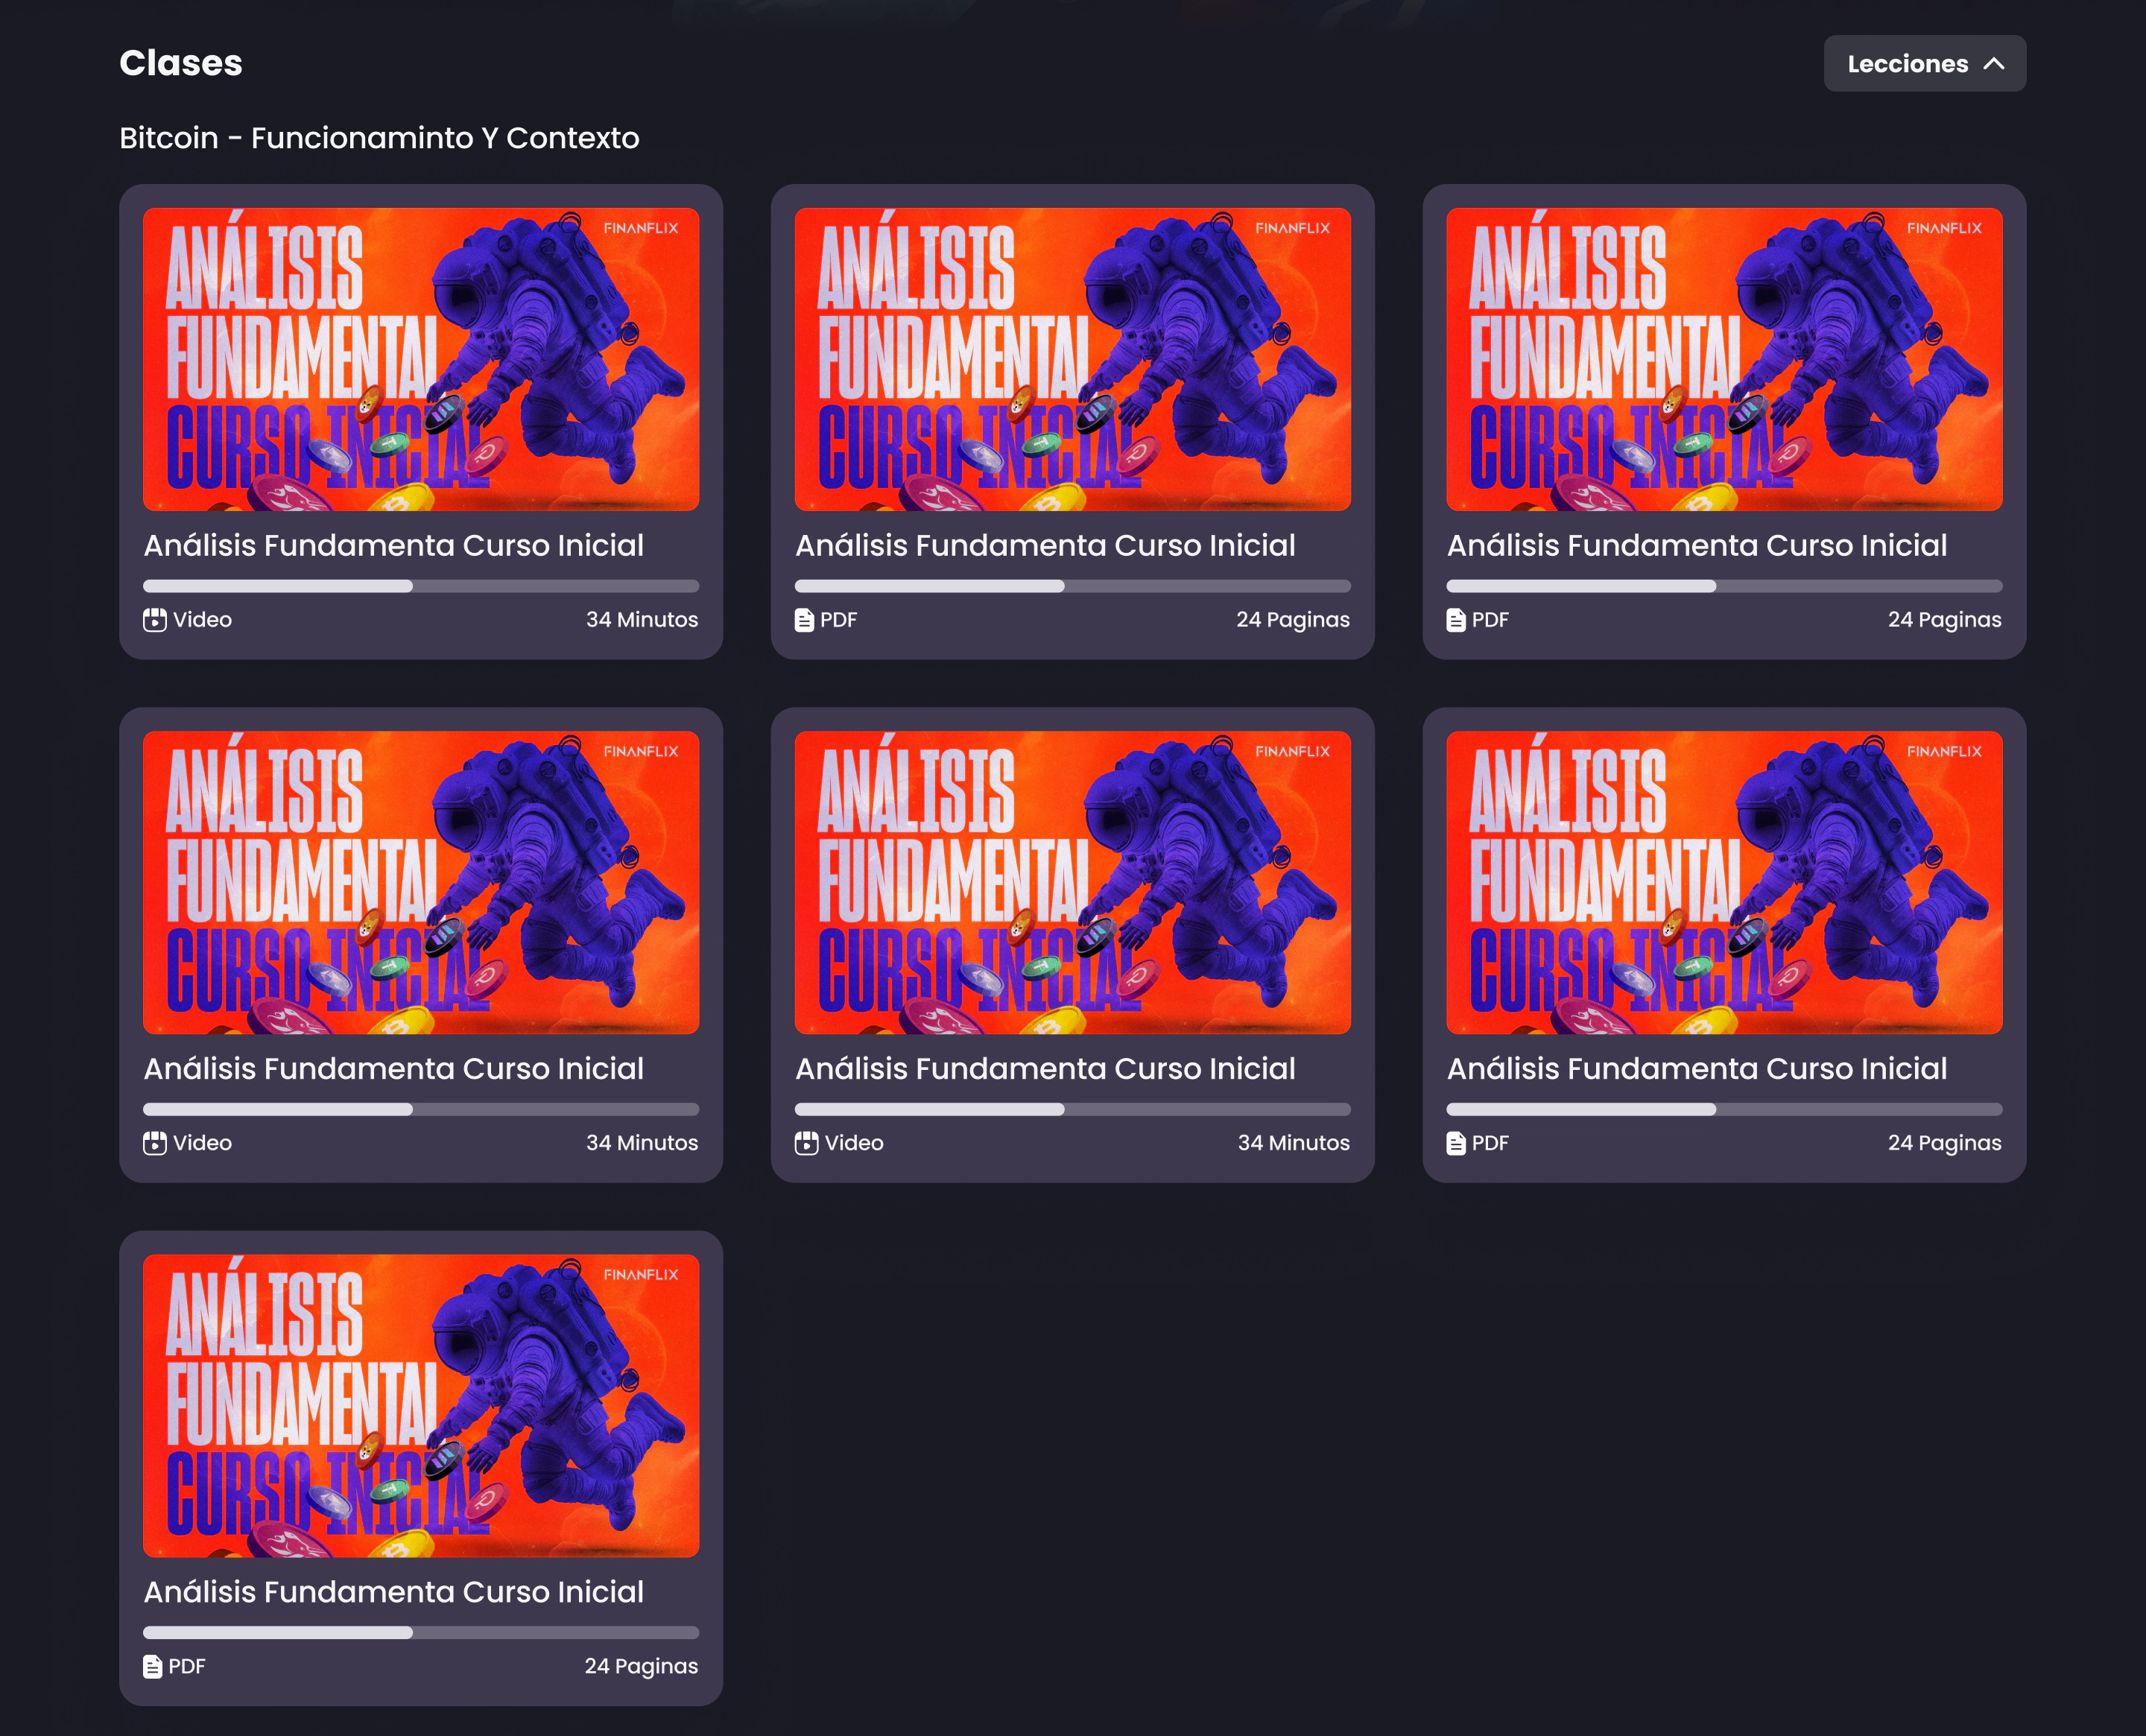The image size is (2146, 1736).
Task: Open the title link of the first-row Video card
Action: point(393,545)
